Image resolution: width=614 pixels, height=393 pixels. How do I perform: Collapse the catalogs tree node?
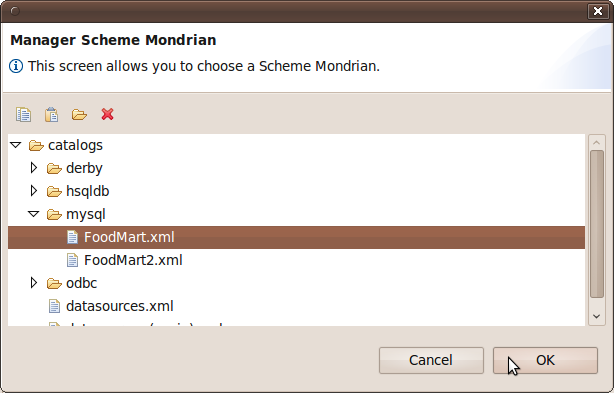tap(16, 145)
